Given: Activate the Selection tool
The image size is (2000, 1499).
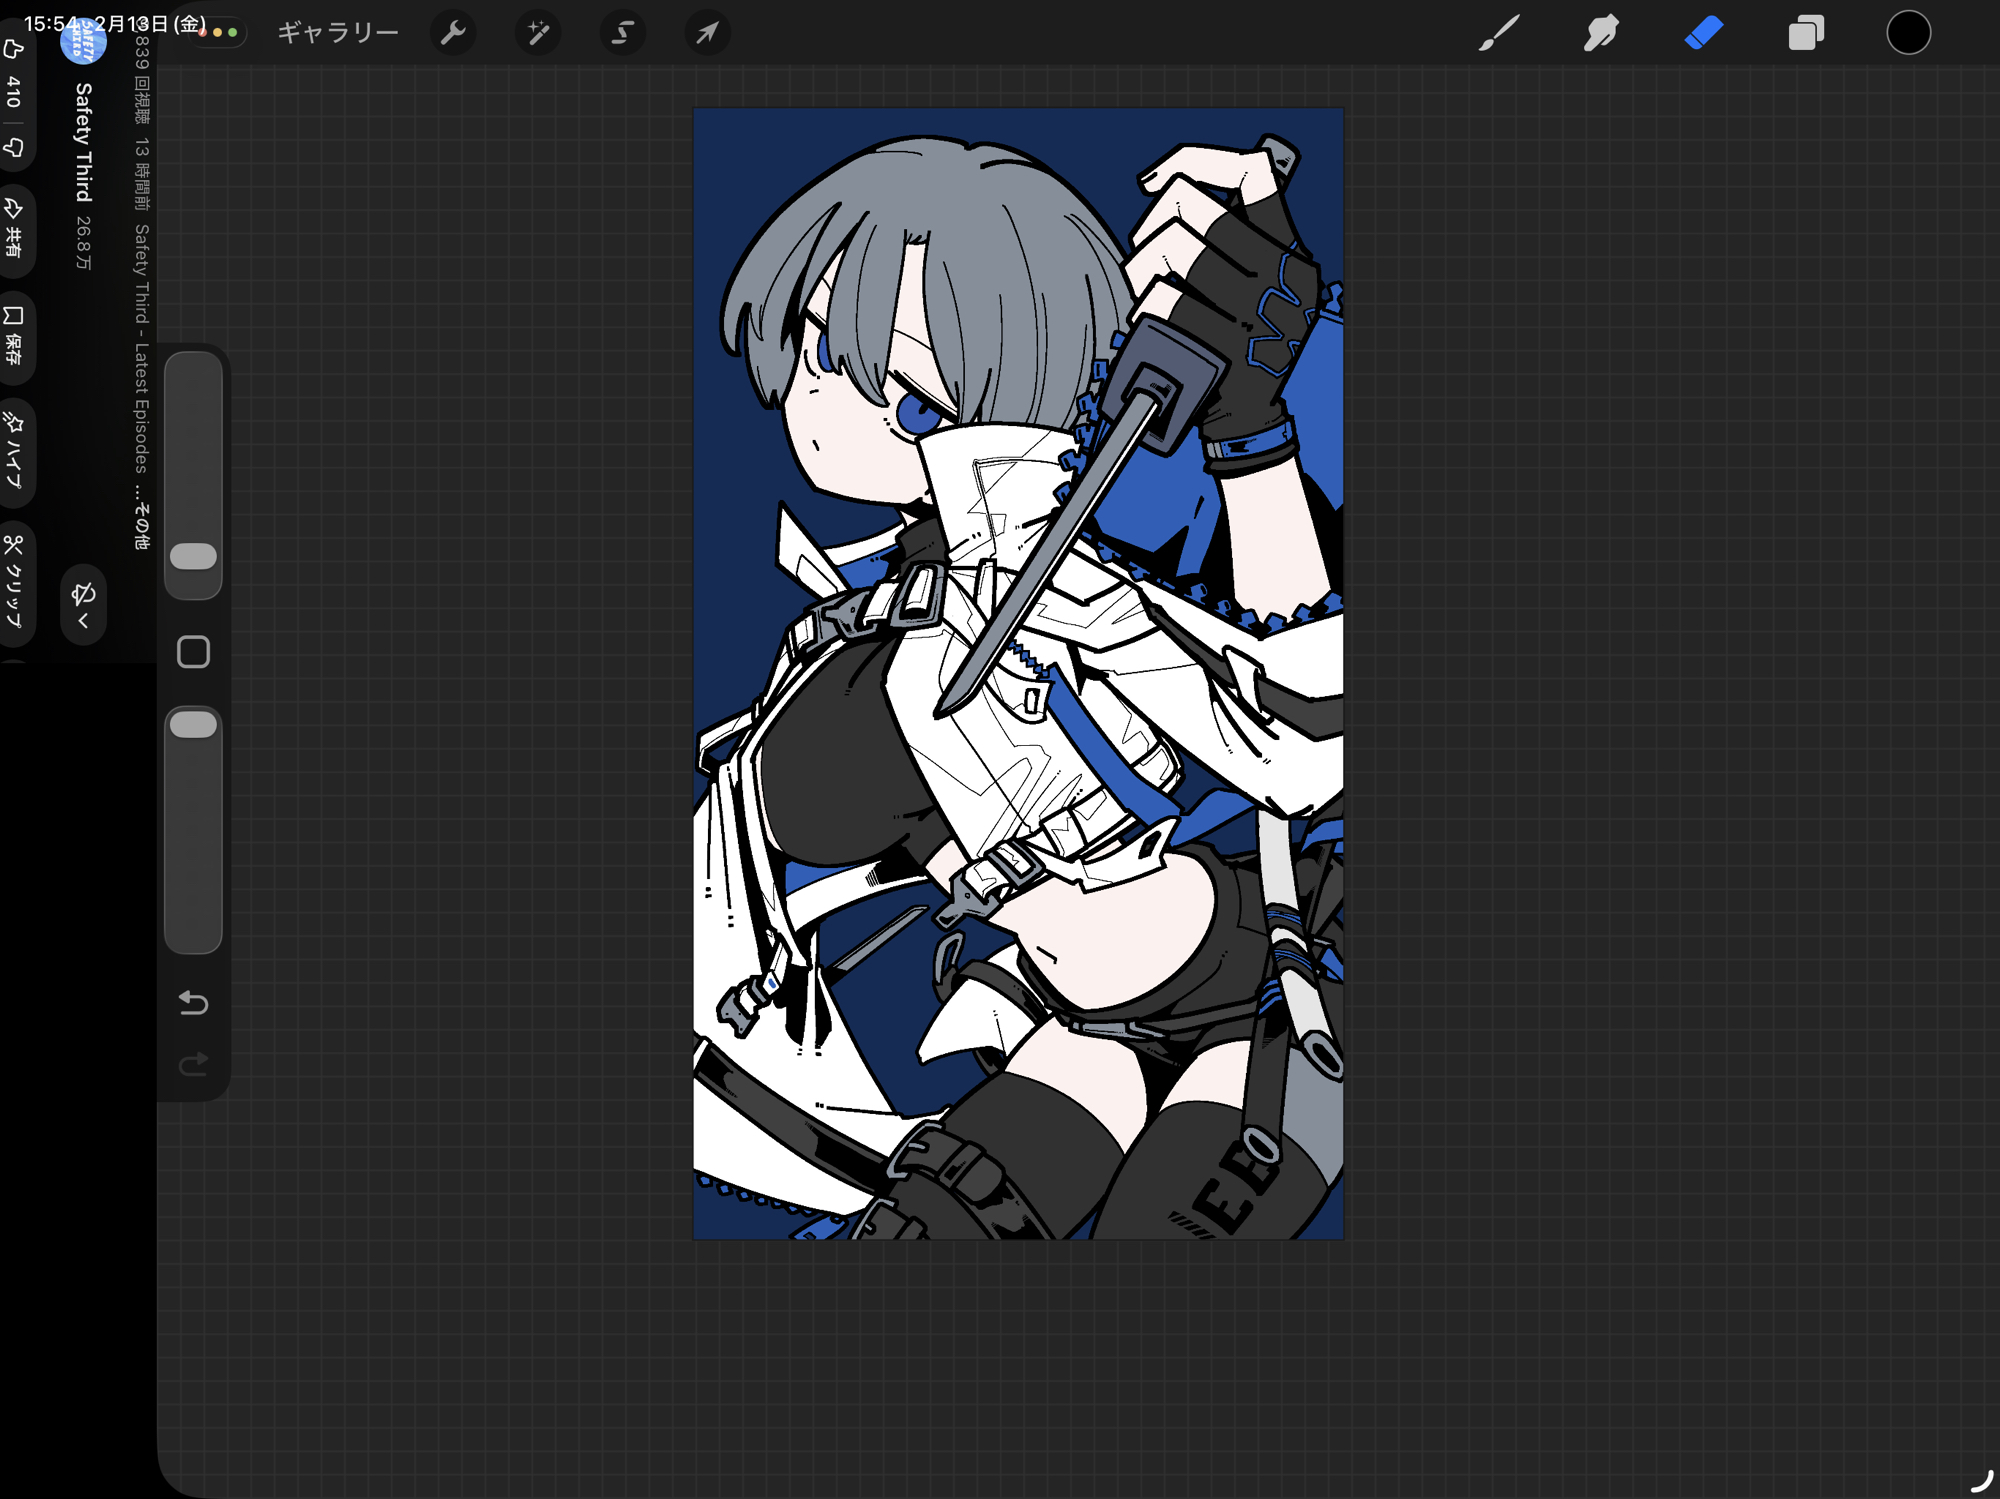Looking at the screenshot, I should click(622, 33).
